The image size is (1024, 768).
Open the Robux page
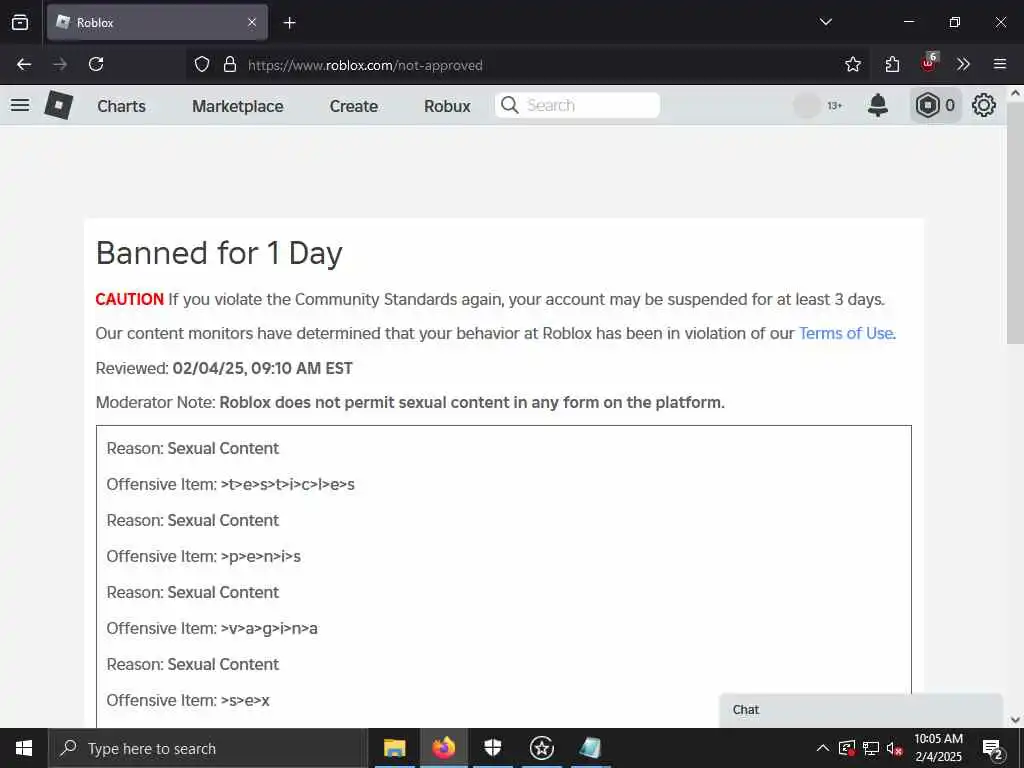point(447,106)
